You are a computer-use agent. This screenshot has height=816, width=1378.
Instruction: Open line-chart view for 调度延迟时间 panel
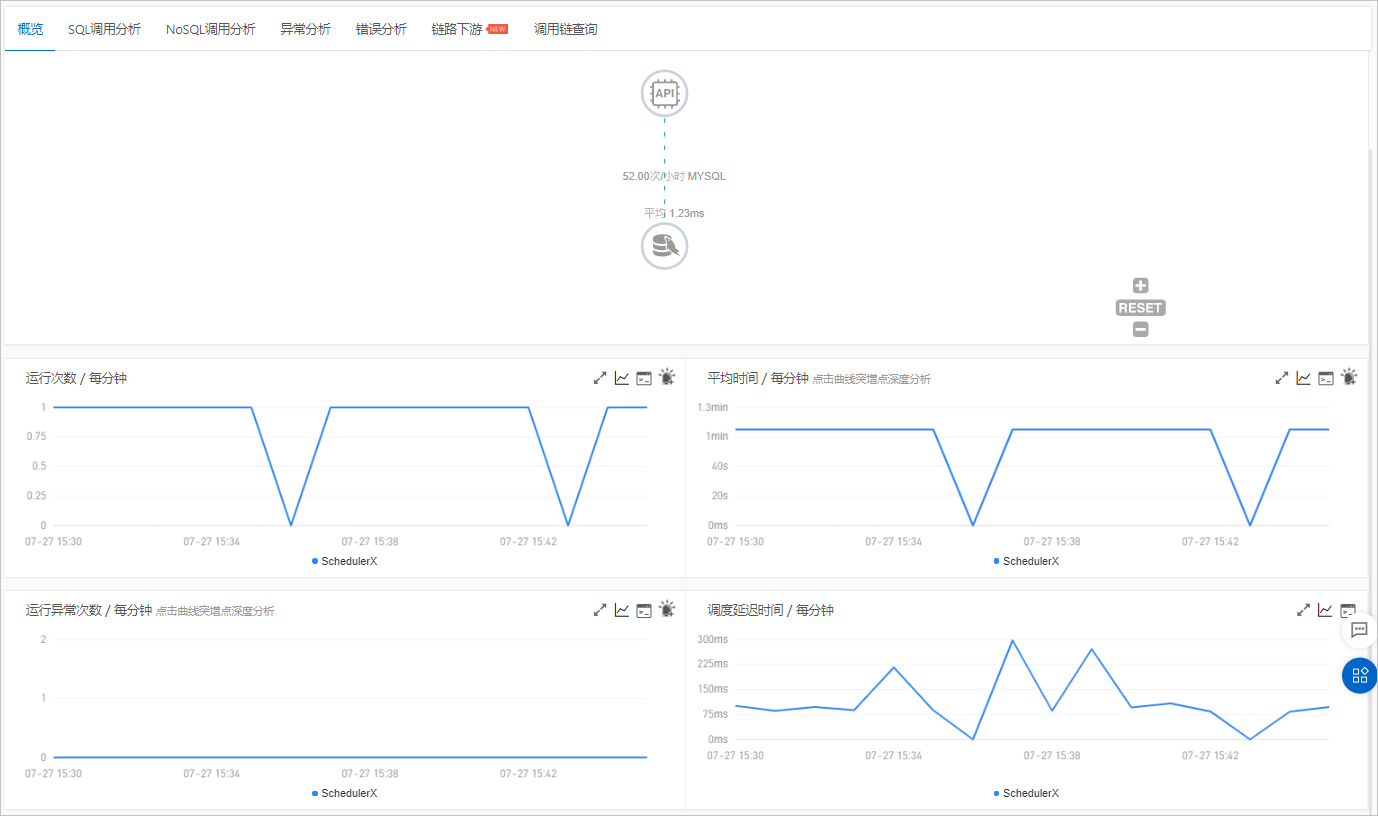pyautogui.click(x=1326, y=610)
